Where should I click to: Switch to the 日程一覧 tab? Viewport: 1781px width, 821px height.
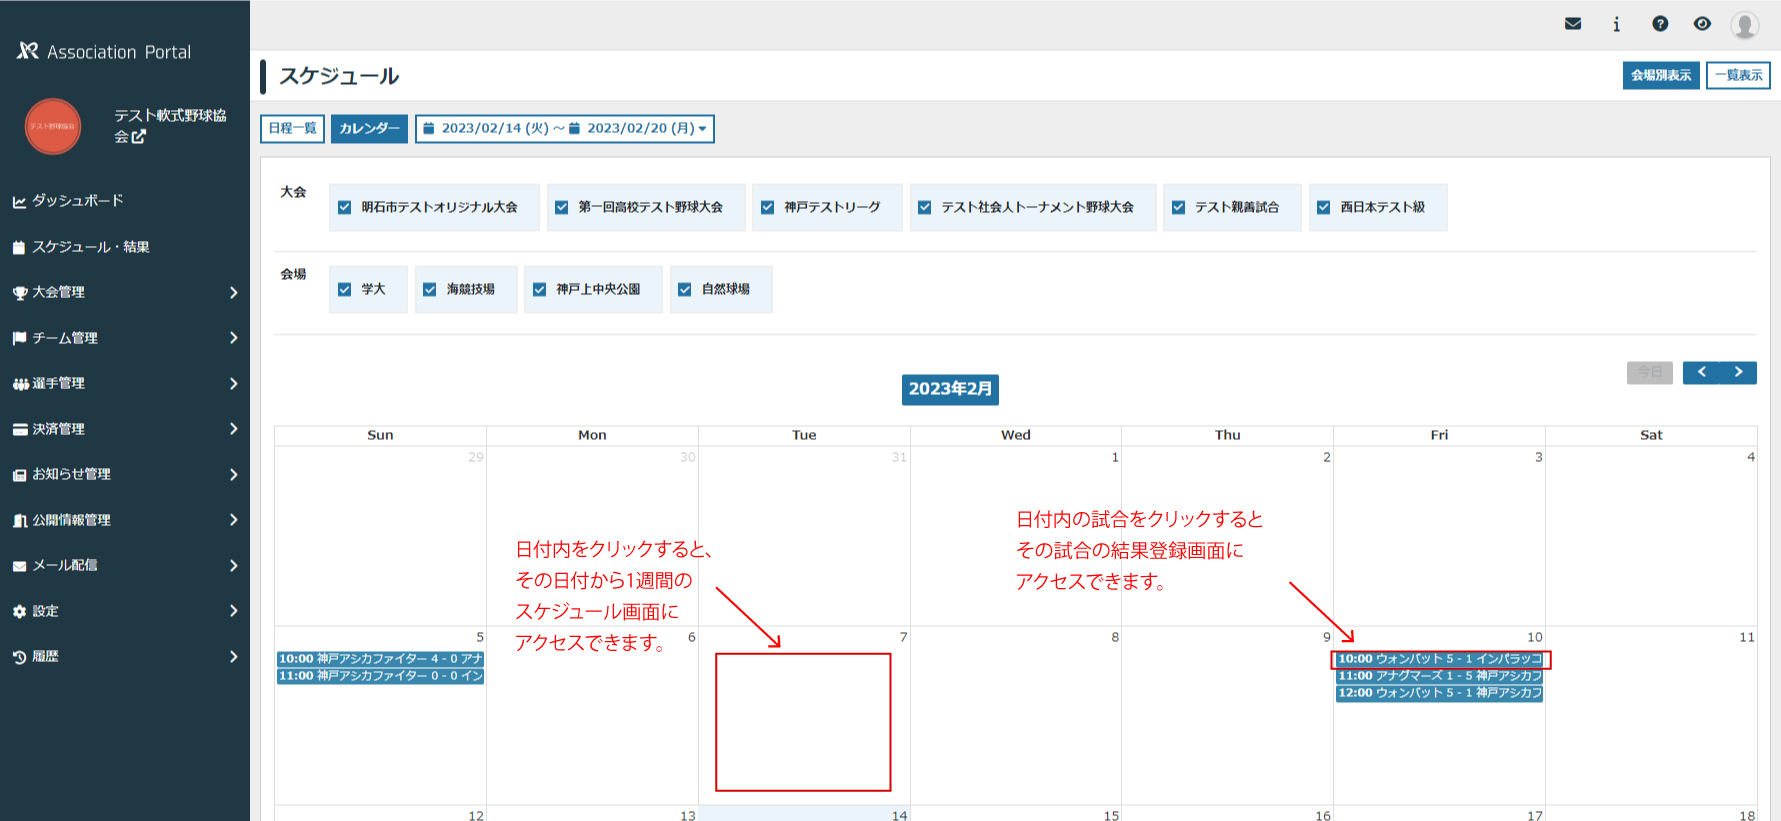(292, 128)
